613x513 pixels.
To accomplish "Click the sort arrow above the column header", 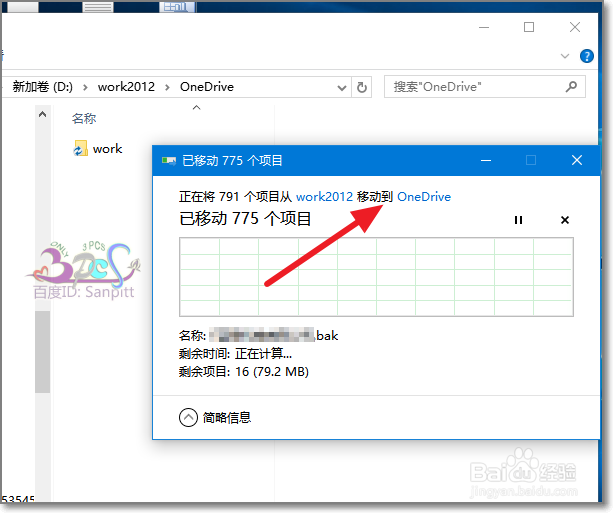I will (197, 107).
